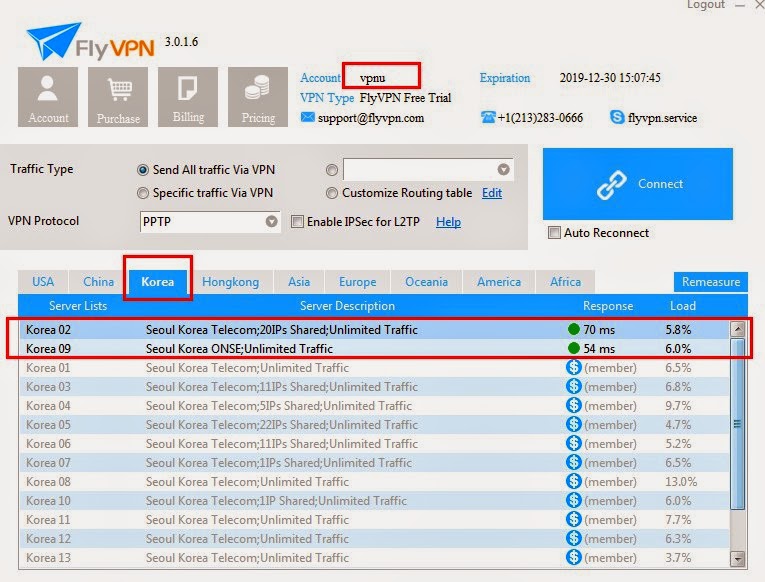The image size is (765, 582).
Task: Select the radio button beside the empty dropdown
Action: tap(332, 170)
